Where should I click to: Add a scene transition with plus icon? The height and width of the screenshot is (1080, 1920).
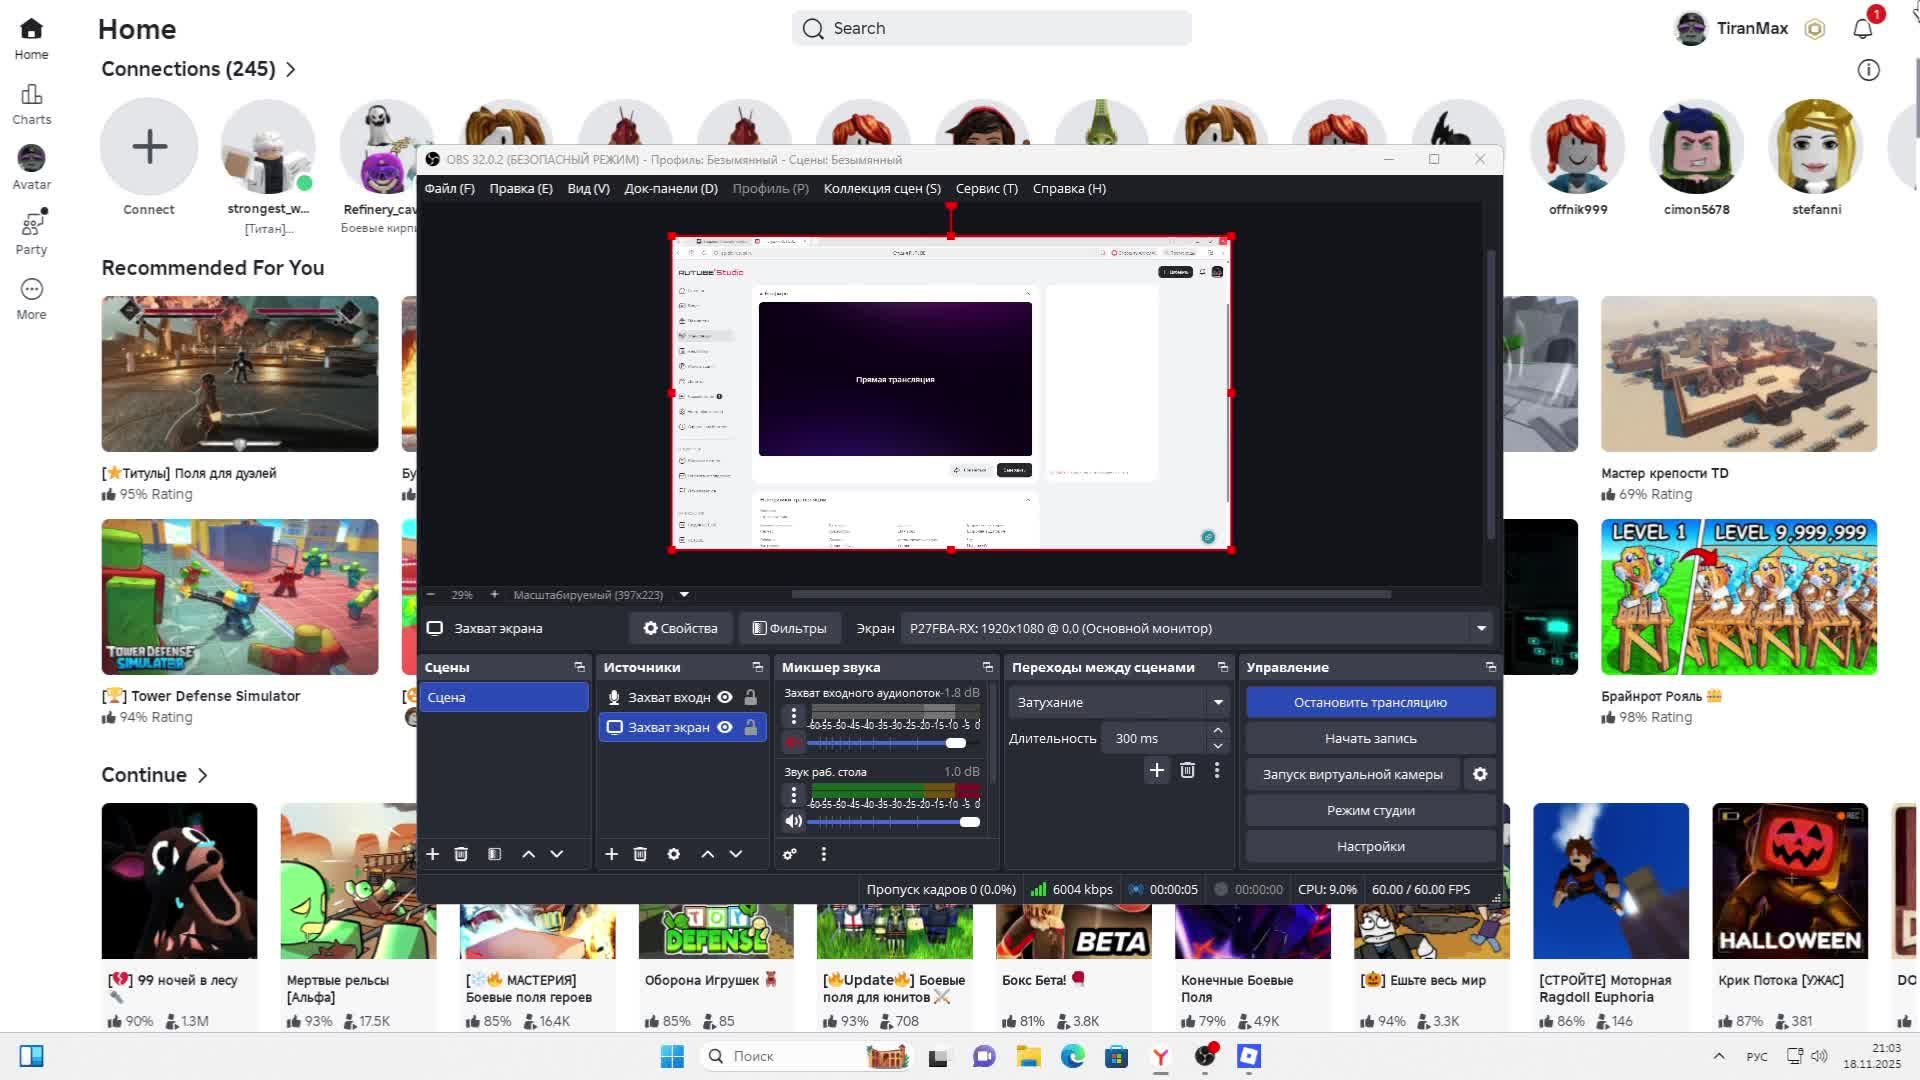coord(1157,770)
